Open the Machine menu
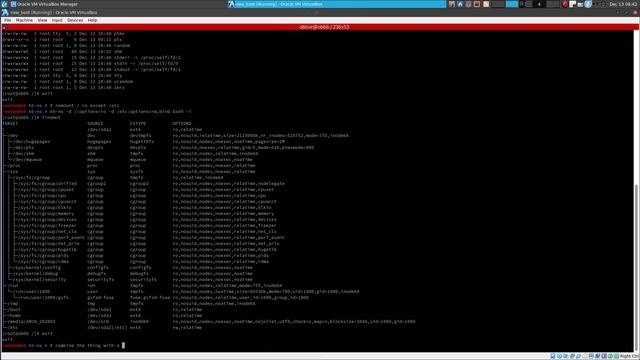 (24, 20)
